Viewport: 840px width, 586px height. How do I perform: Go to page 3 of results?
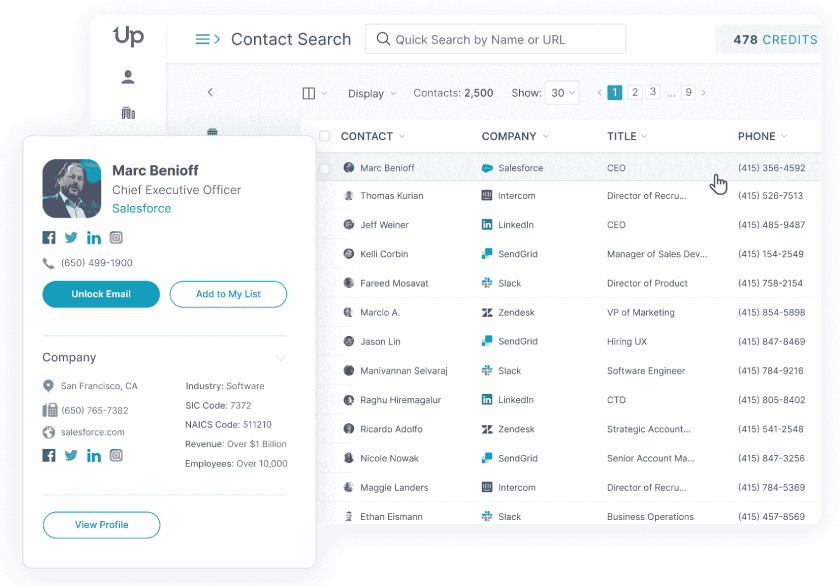coord(652,92)
